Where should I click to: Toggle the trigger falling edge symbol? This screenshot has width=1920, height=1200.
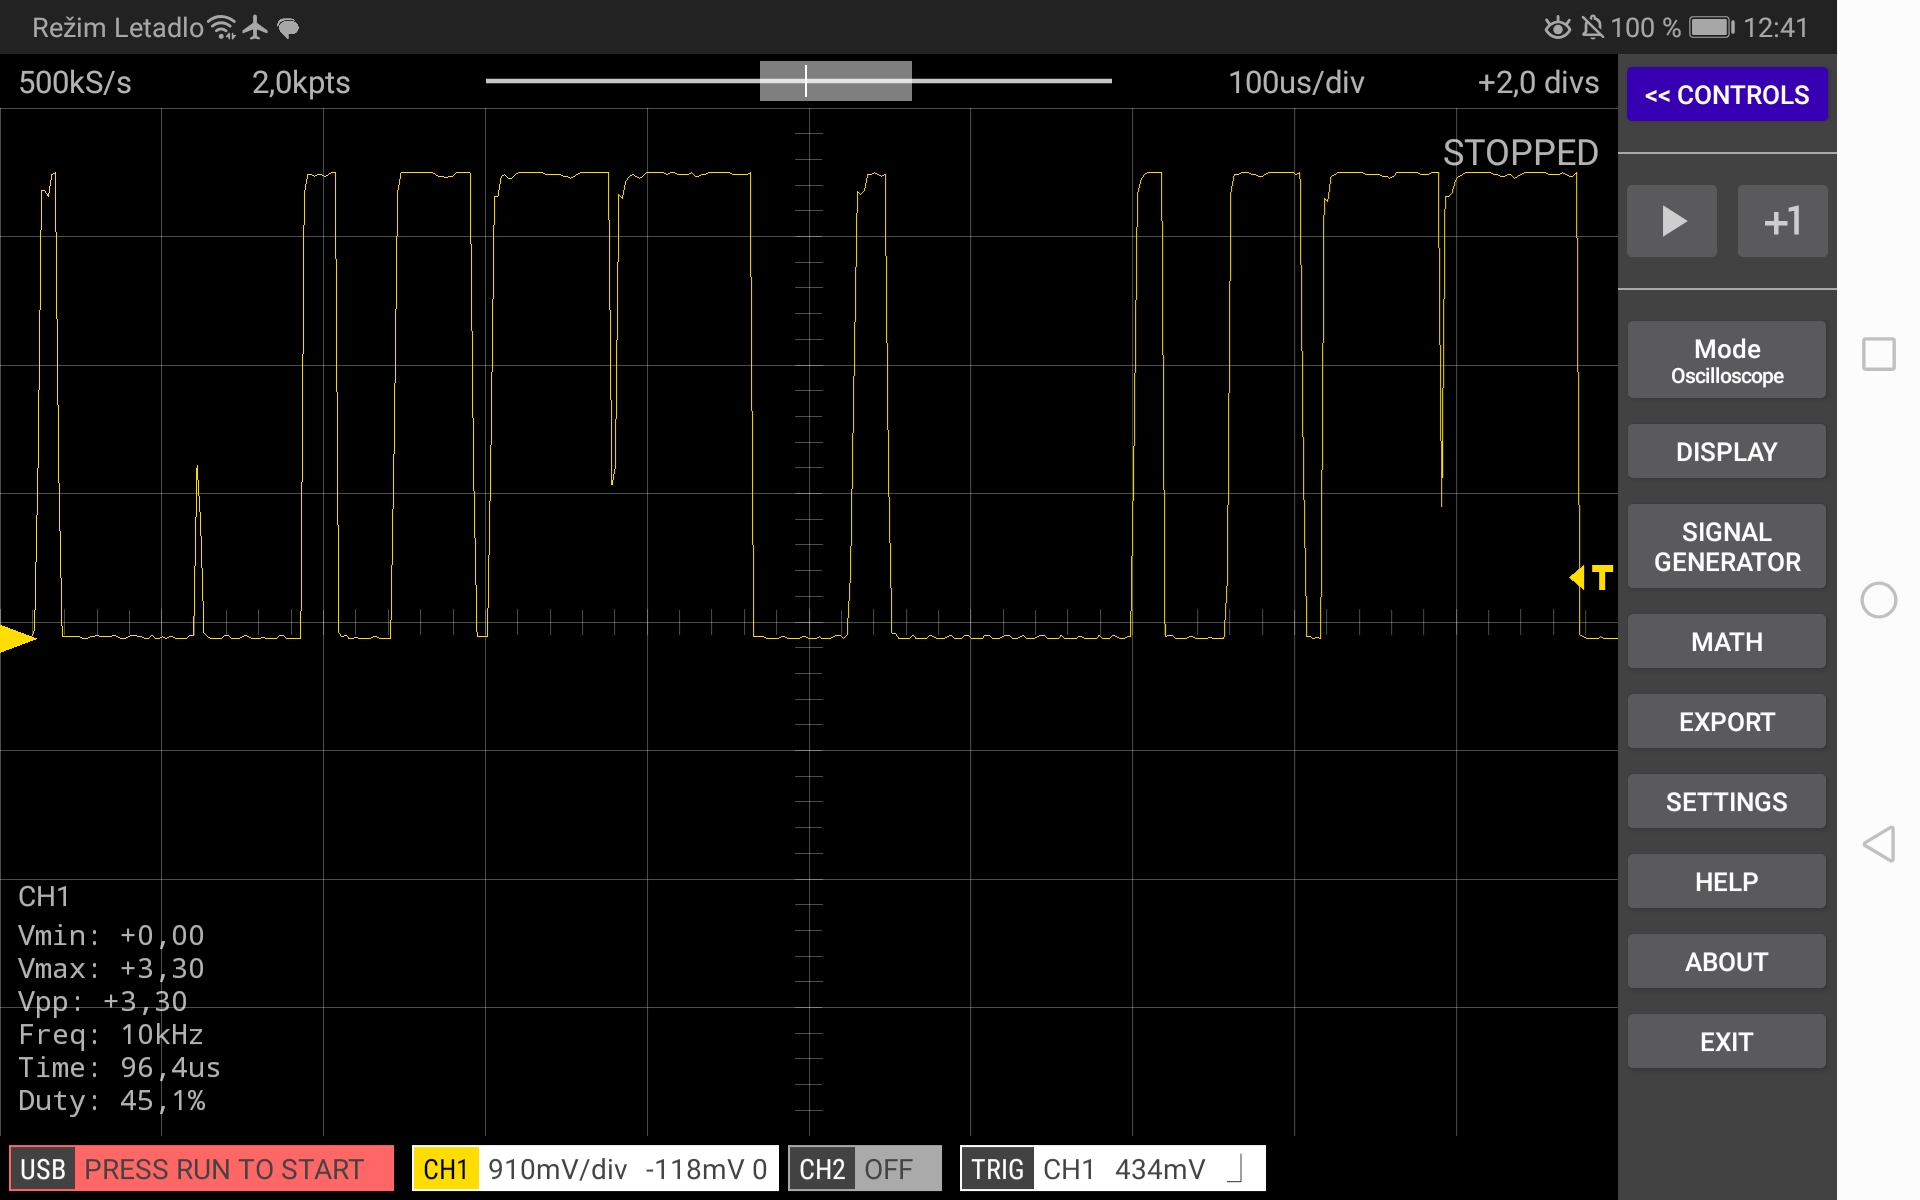(x=1237, y=1168)
